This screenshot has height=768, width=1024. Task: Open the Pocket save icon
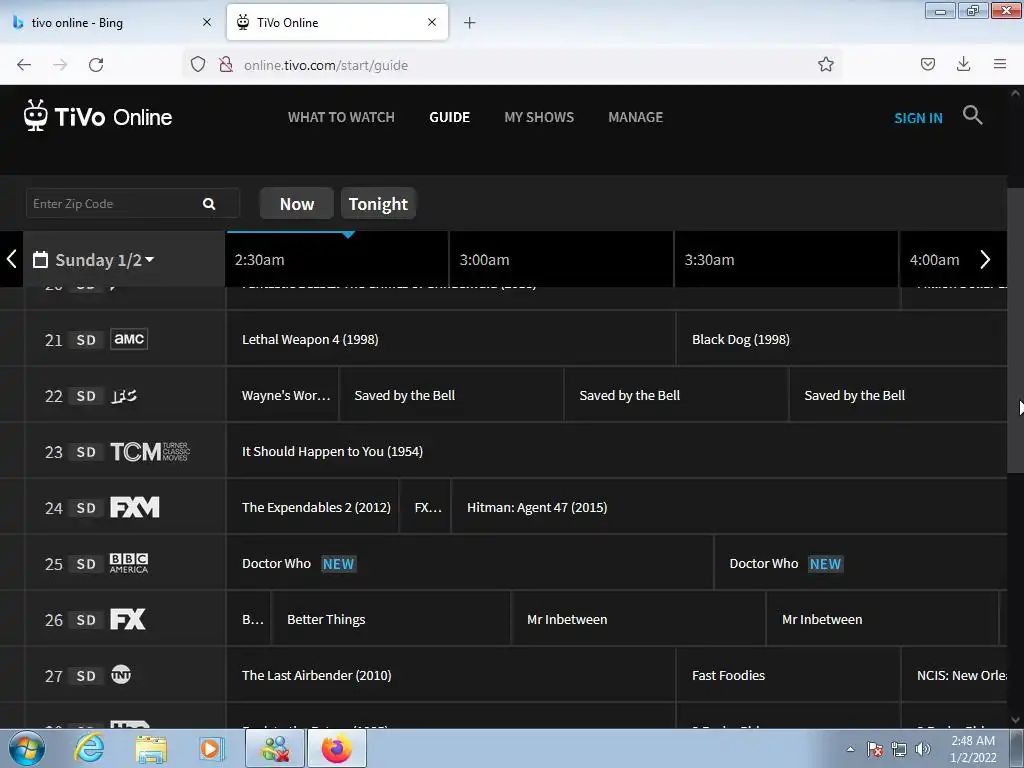pyautogui.click(x=927, y=64)
